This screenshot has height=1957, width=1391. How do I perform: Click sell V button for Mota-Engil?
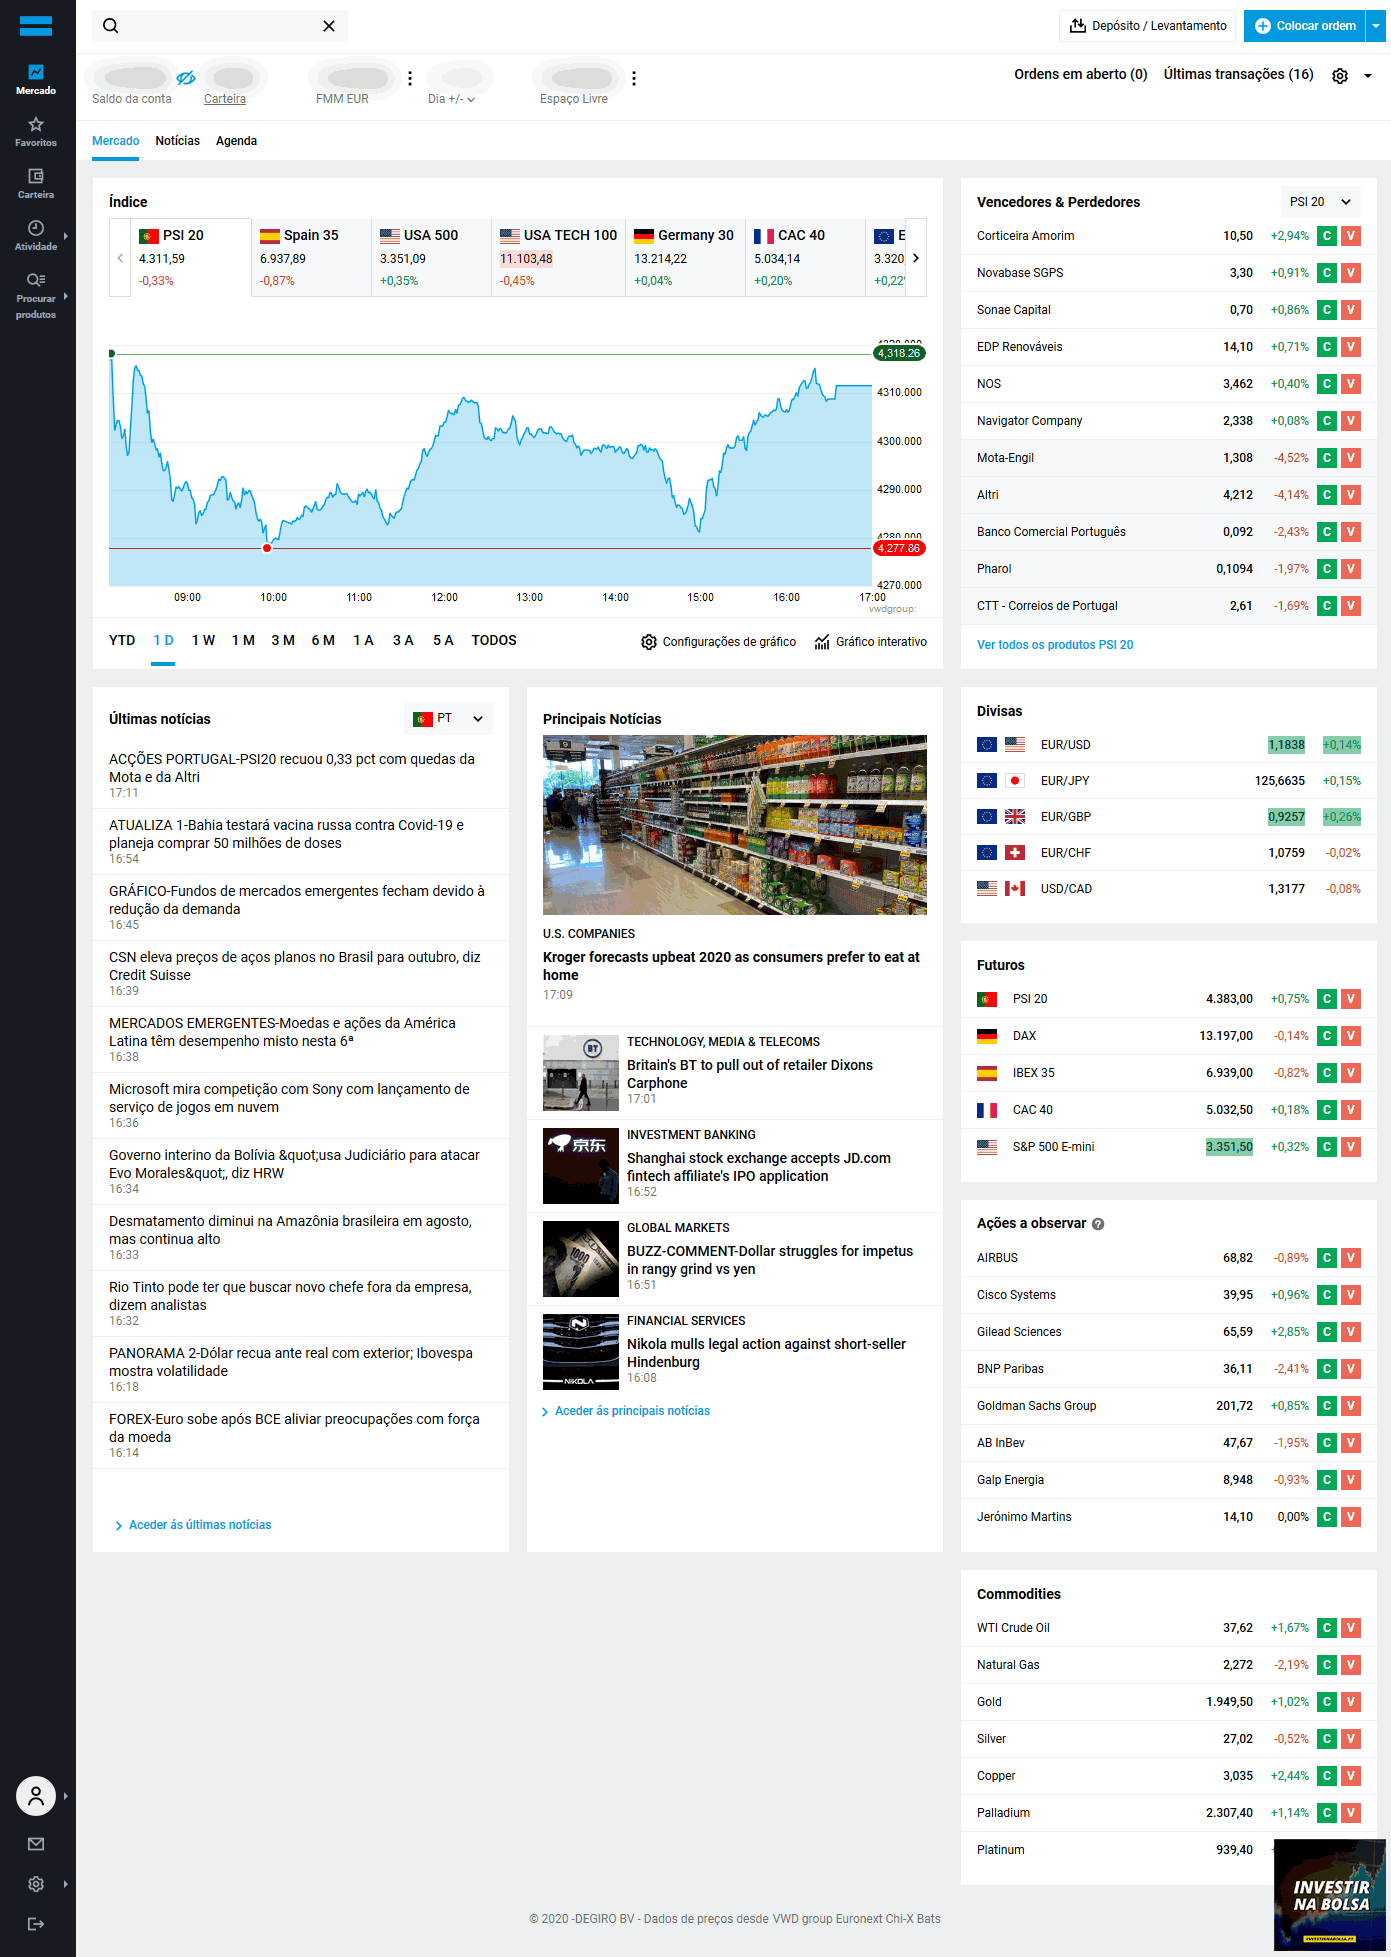[1351, 458]
